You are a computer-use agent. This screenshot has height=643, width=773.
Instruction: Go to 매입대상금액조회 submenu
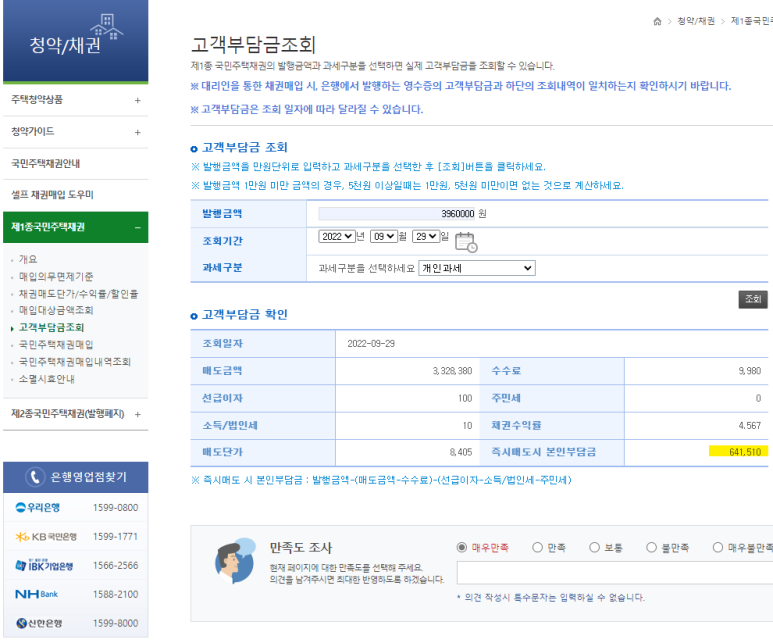pyautogui.click(x=56, y=310)
